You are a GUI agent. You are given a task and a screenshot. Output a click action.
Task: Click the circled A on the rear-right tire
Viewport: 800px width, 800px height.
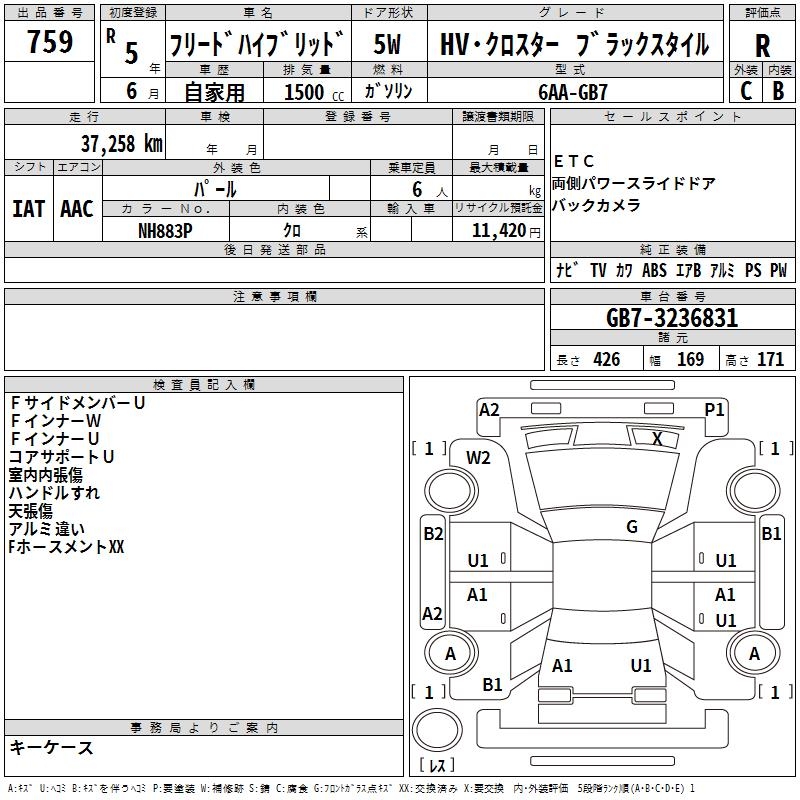coord(755,653)
